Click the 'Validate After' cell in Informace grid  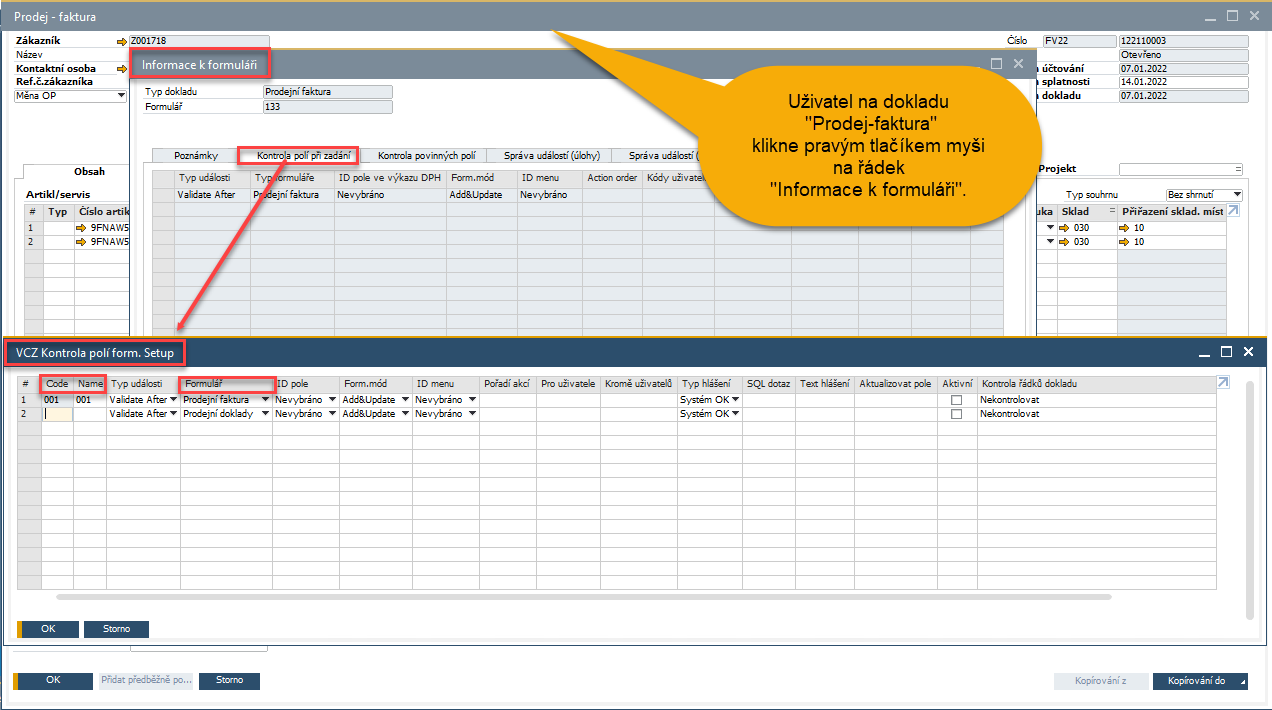[212, 195]
